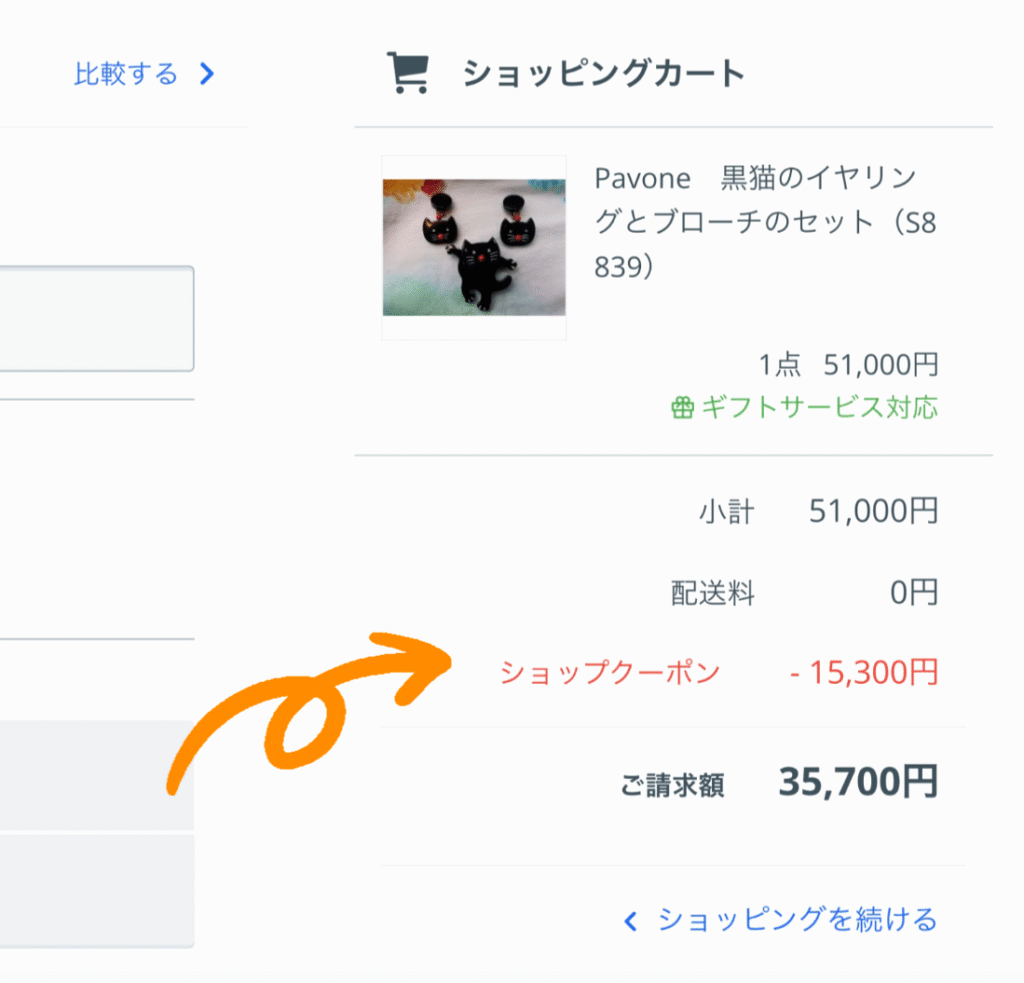This screenshot has height=983, width=1024.
Task: Click the Pavone 黒猫のイヤリング product title
Action: click(x=765, y=223)
